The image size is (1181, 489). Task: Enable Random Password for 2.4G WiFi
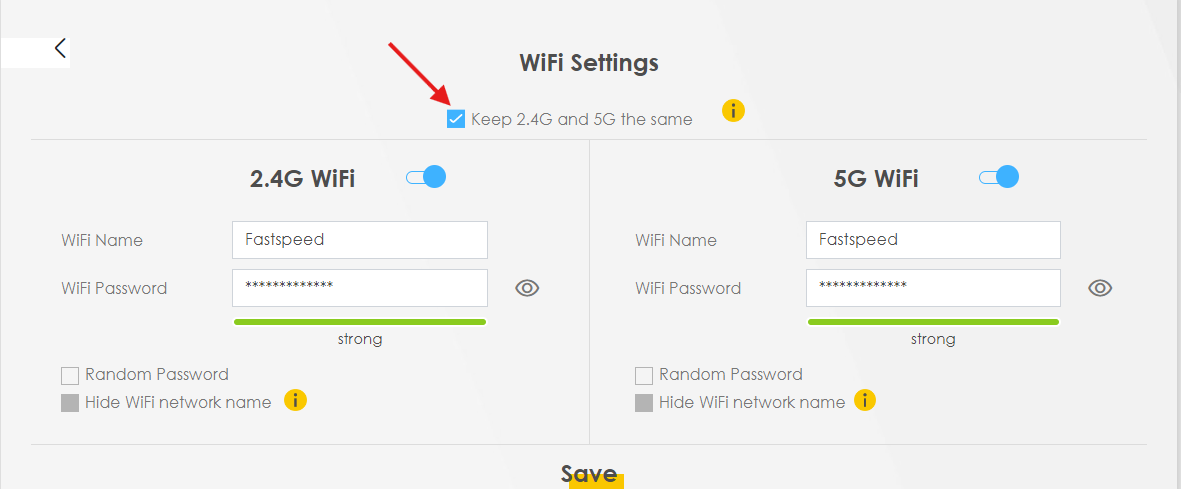pyautogui.click(x=70, y=376)
